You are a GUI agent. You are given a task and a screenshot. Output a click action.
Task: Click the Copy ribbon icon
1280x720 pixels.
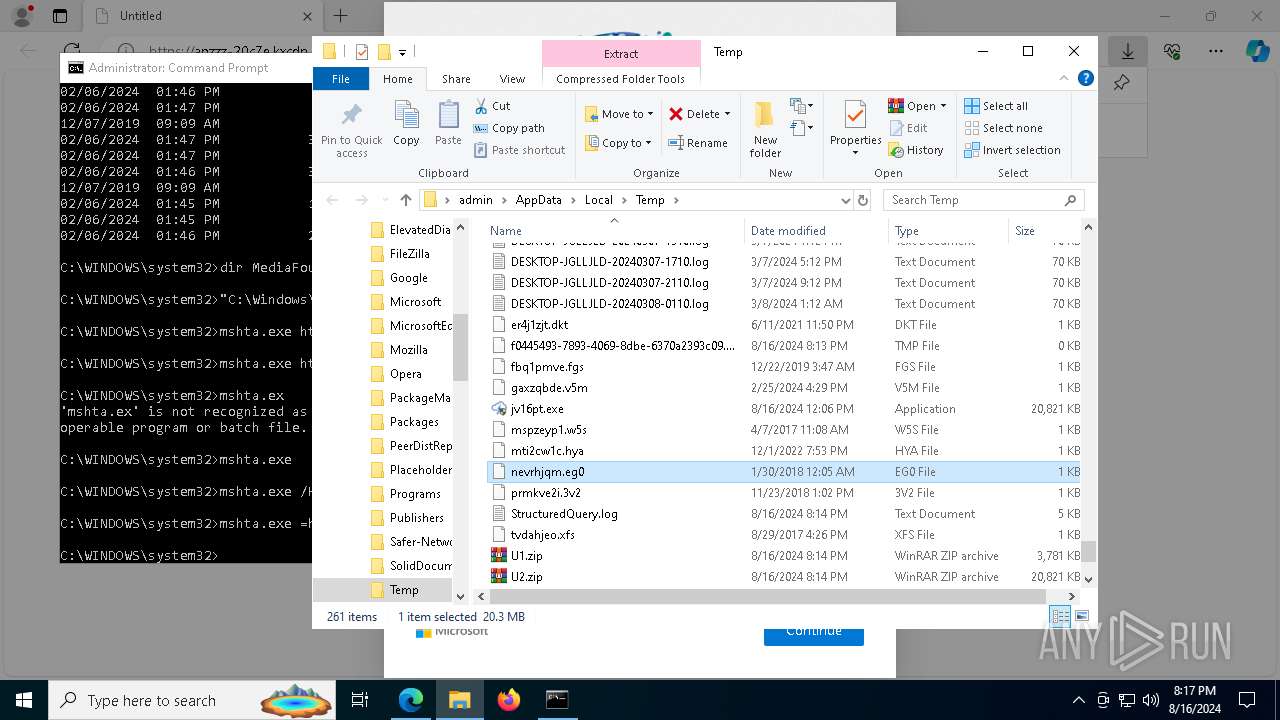coord(406,124)
